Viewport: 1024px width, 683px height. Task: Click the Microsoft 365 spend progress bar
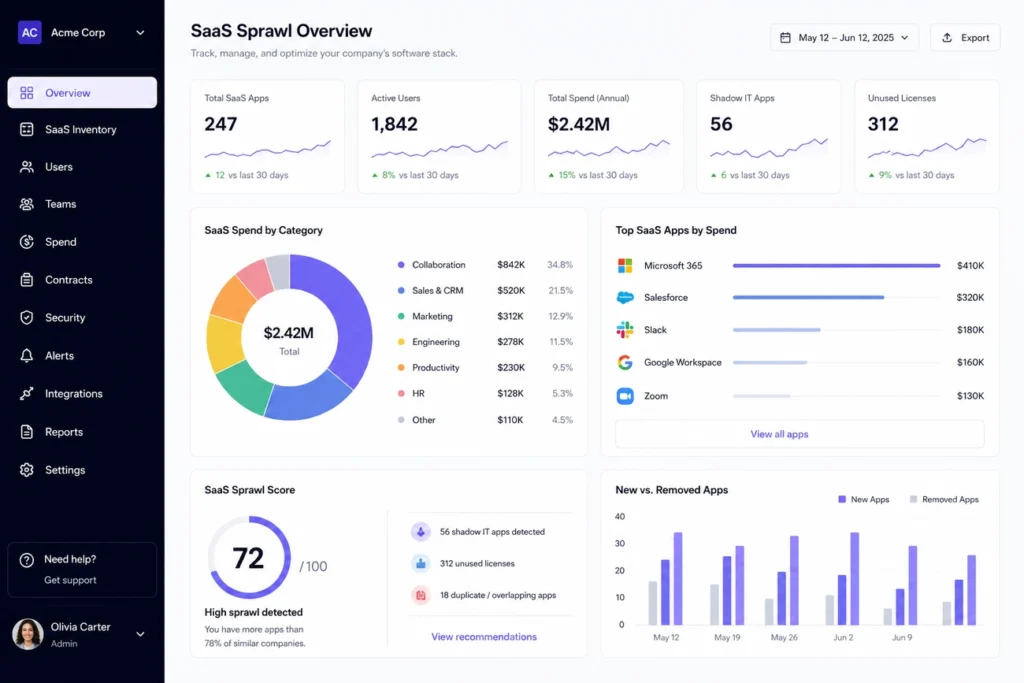pyautogui.click(x=837, y=266)
